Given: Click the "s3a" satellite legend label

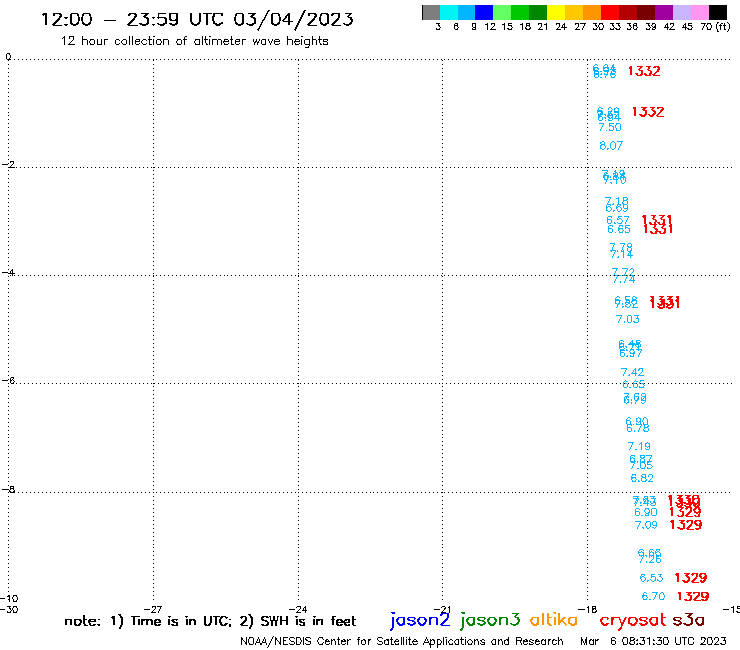Looking at the screenshot, I should [x=689, y=620].
